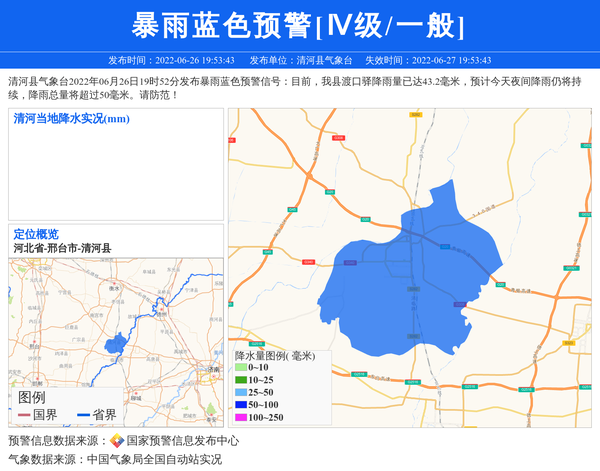The height and width of the screenshot is (471, 600).
Task: Click the 25~50 legend label
Action: 261,392
